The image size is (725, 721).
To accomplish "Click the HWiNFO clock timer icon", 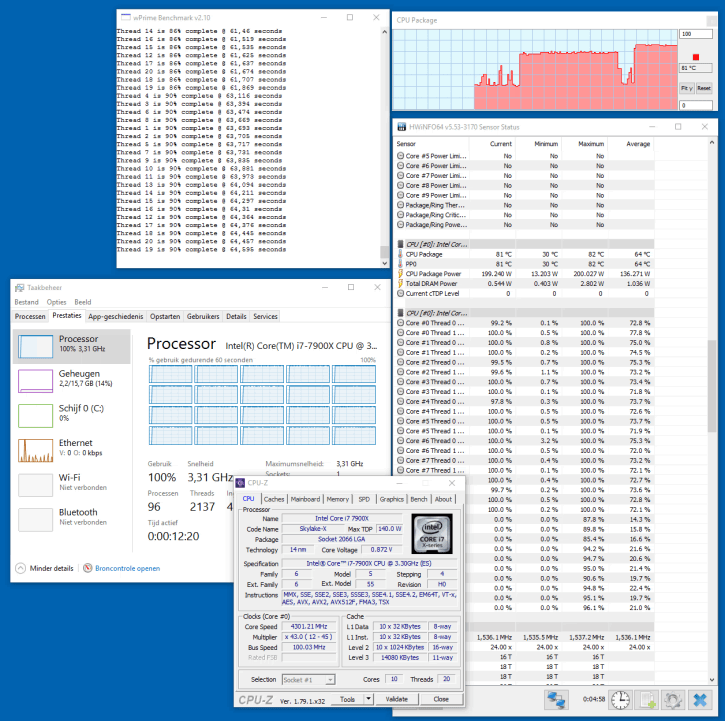I will click(x=621, y=699).
